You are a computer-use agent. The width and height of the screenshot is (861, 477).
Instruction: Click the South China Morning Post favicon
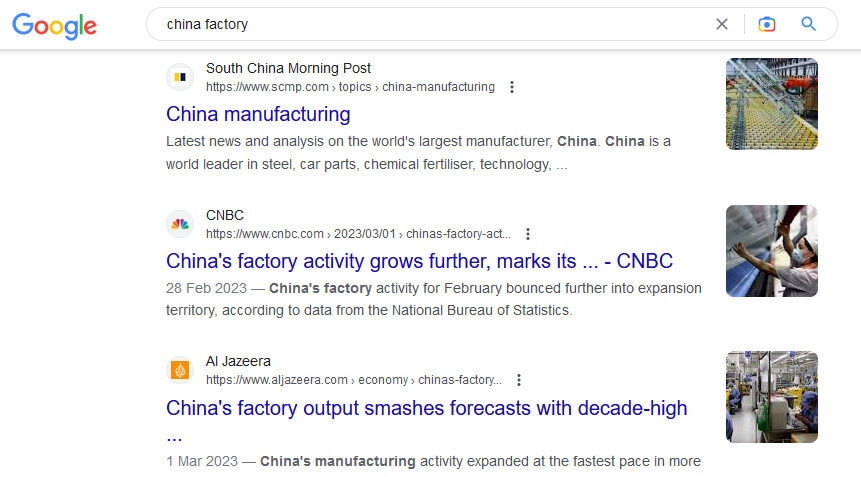pos(180,77)
